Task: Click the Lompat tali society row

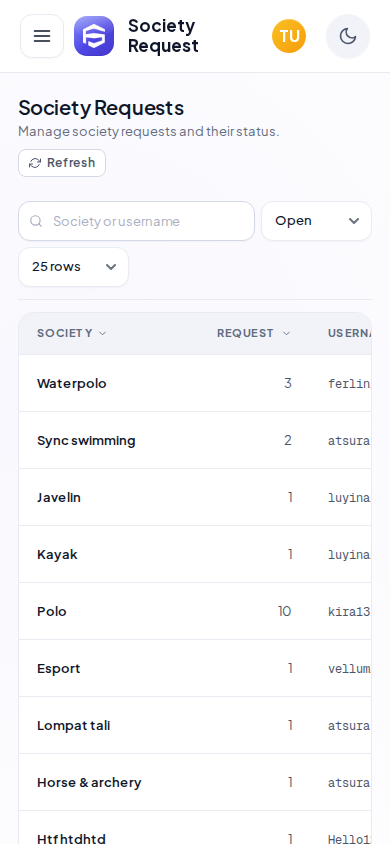Action: point(195,726)
